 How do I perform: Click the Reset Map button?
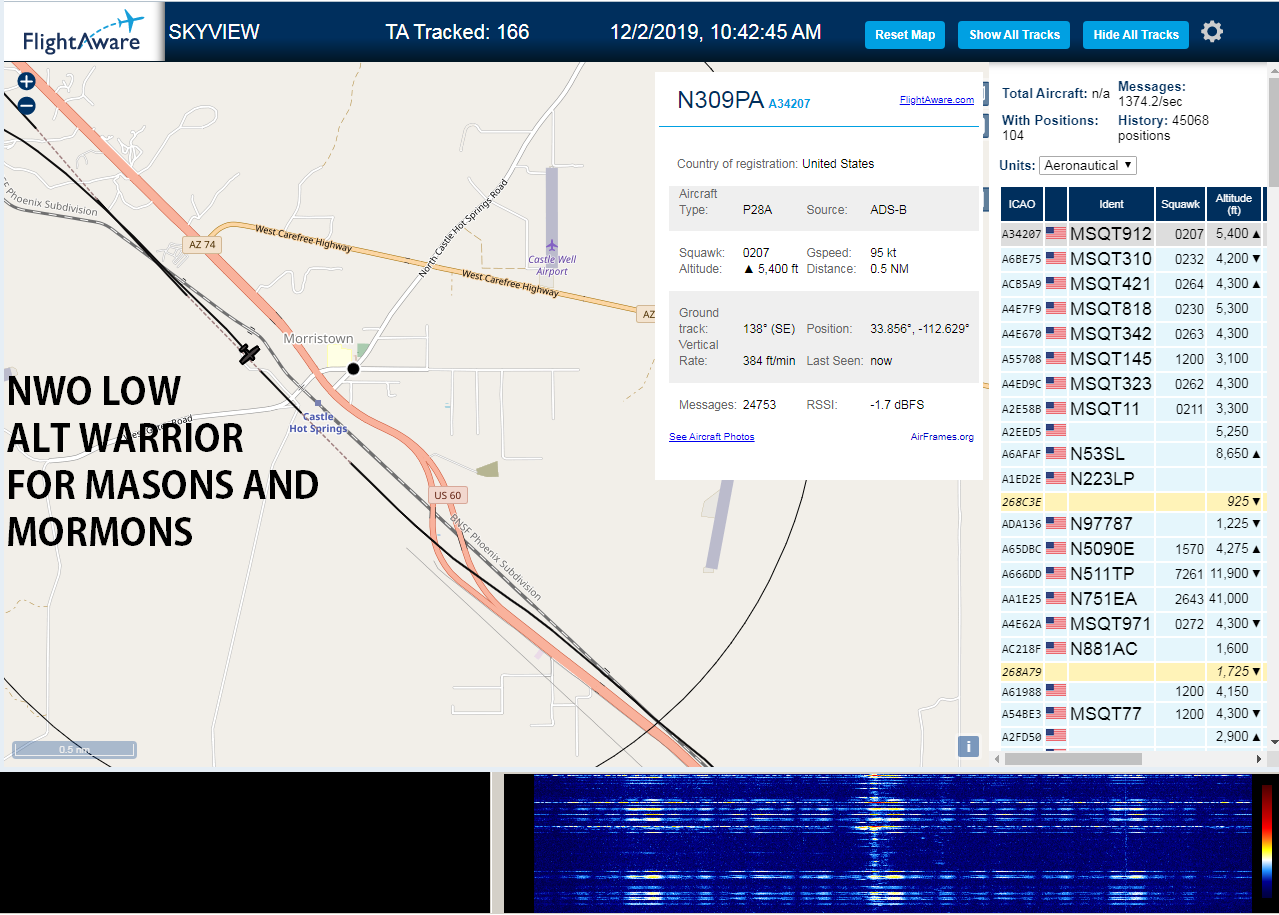(x=905, y=34)
